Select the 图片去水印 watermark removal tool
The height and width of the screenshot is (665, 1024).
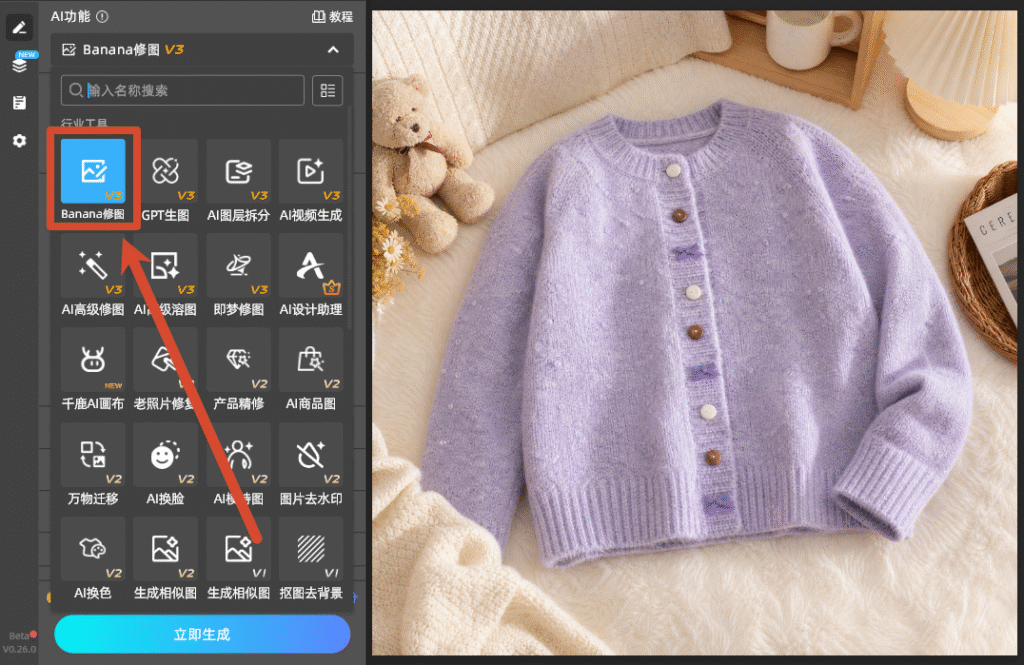(x=311, y=455)
